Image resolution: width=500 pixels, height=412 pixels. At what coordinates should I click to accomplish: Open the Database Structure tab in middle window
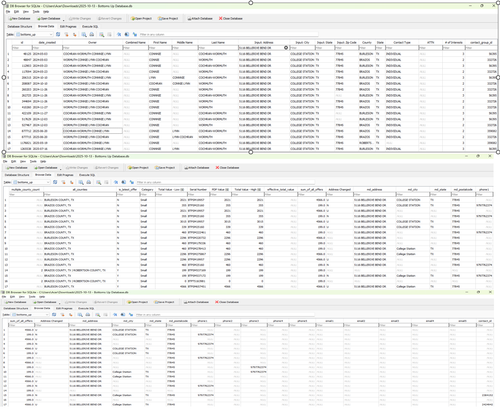pyautogui.click(x=17, y=175)
